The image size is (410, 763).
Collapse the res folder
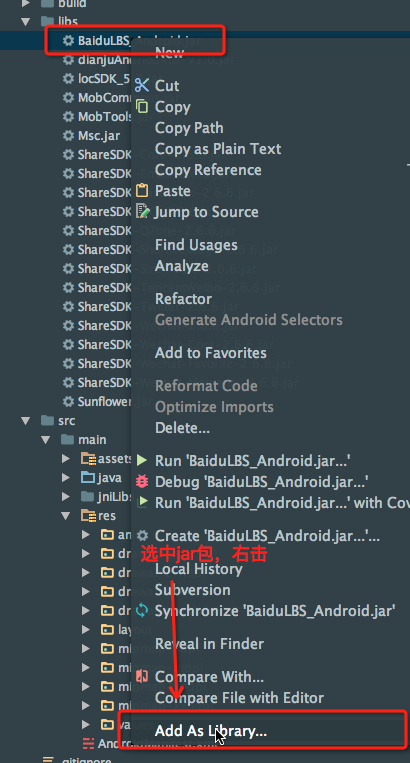66,516
